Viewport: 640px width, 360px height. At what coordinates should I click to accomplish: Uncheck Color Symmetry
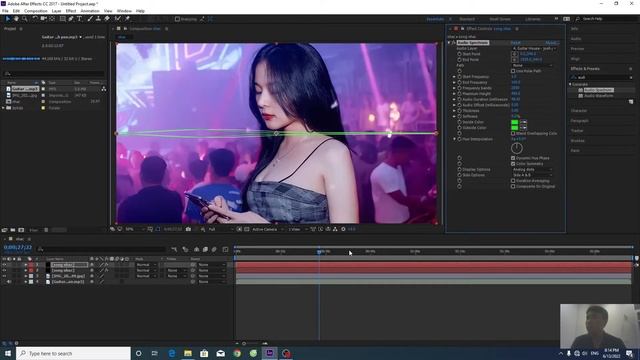tap(513, 164)
